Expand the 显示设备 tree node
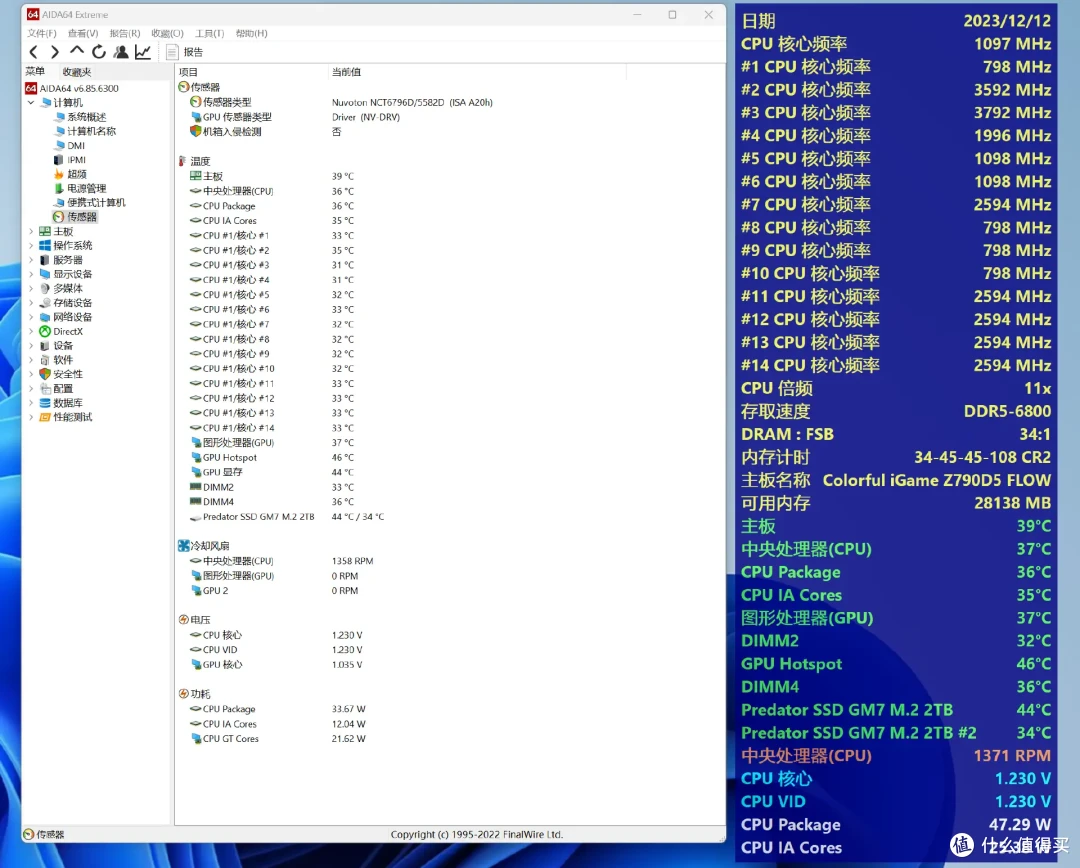 (31, 274)
